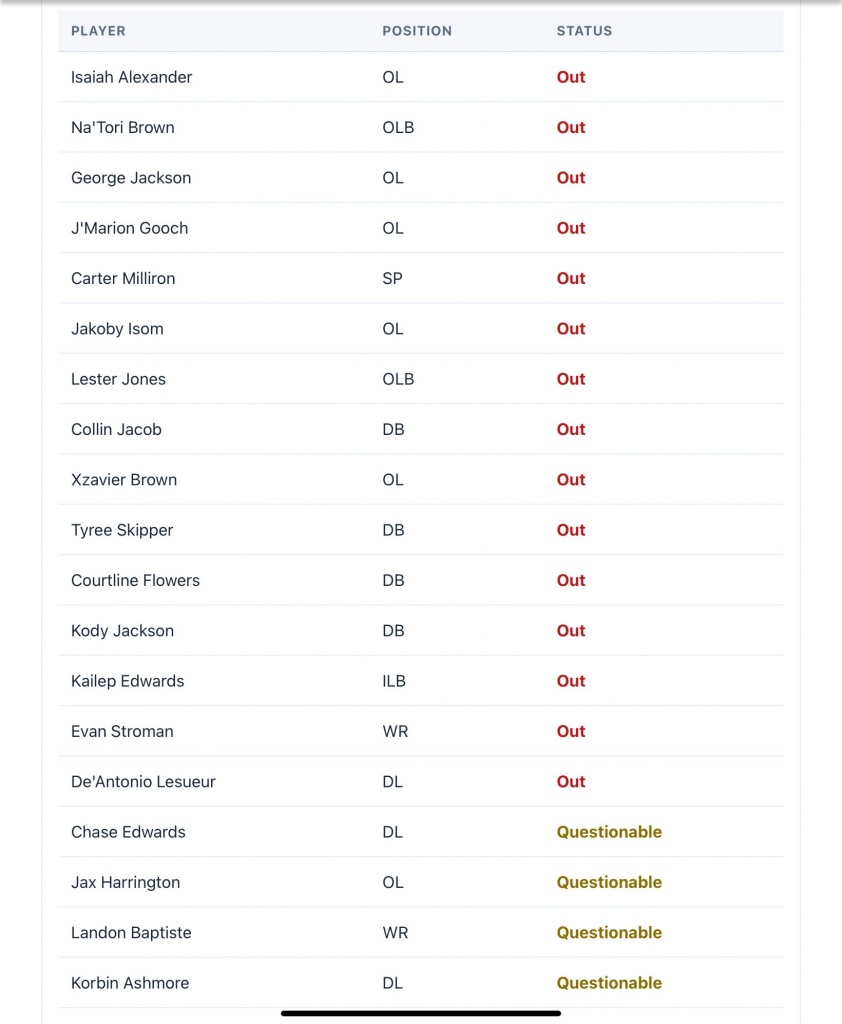Select Lester Jones player entry
The width and height of the screenshot is (842, 1024).
pos(118,379)
